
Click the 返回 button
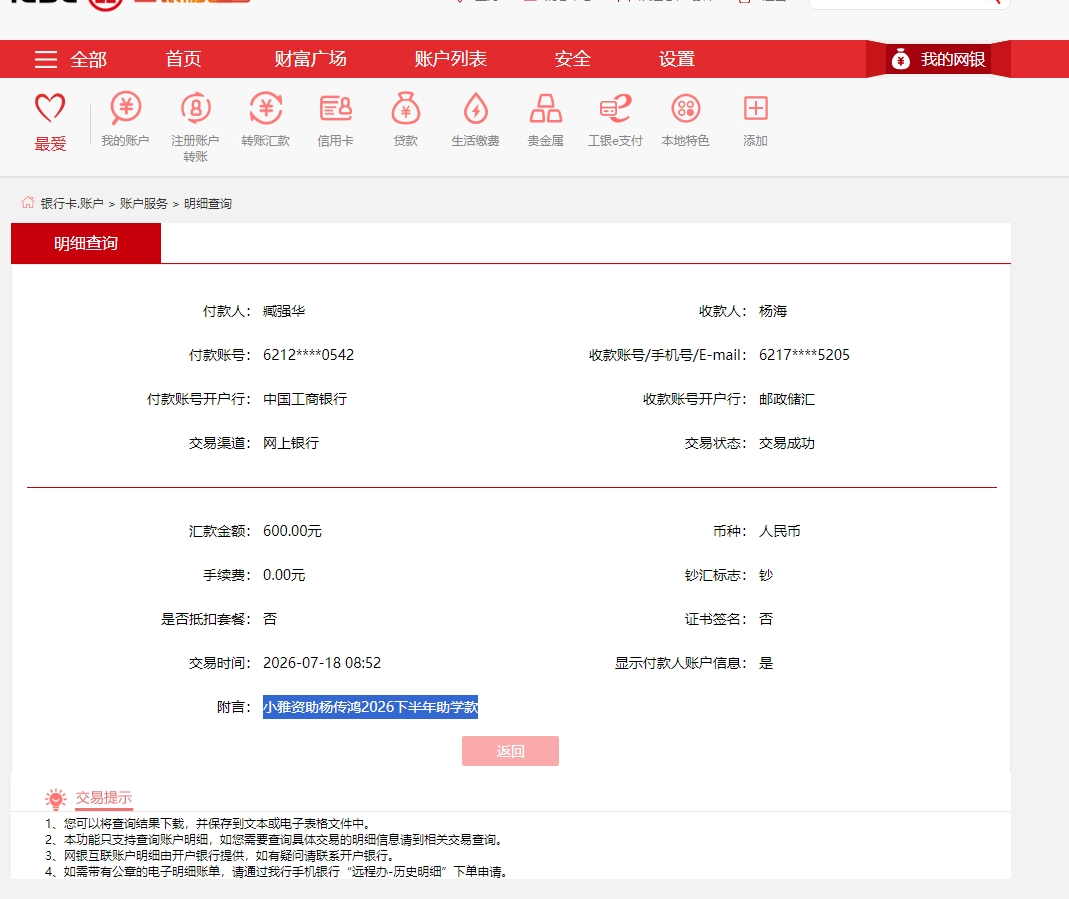click(x=510, y=751)
